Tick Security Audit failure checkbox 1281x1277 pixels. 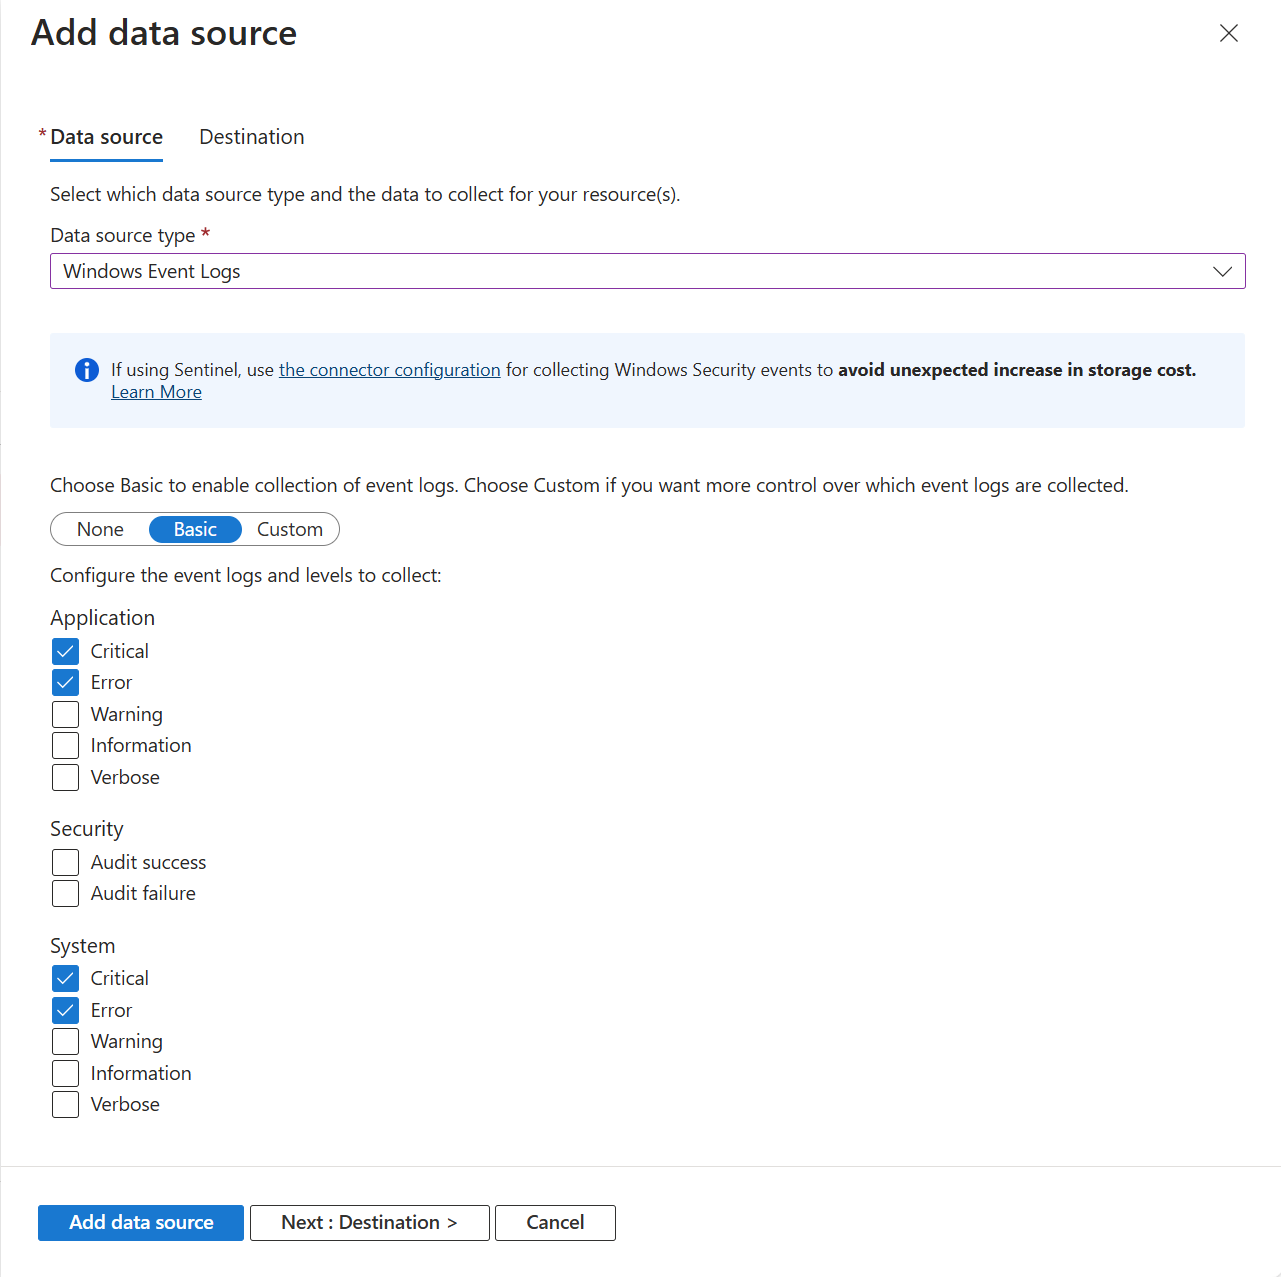pyautogui.click(x=66, y=893)
